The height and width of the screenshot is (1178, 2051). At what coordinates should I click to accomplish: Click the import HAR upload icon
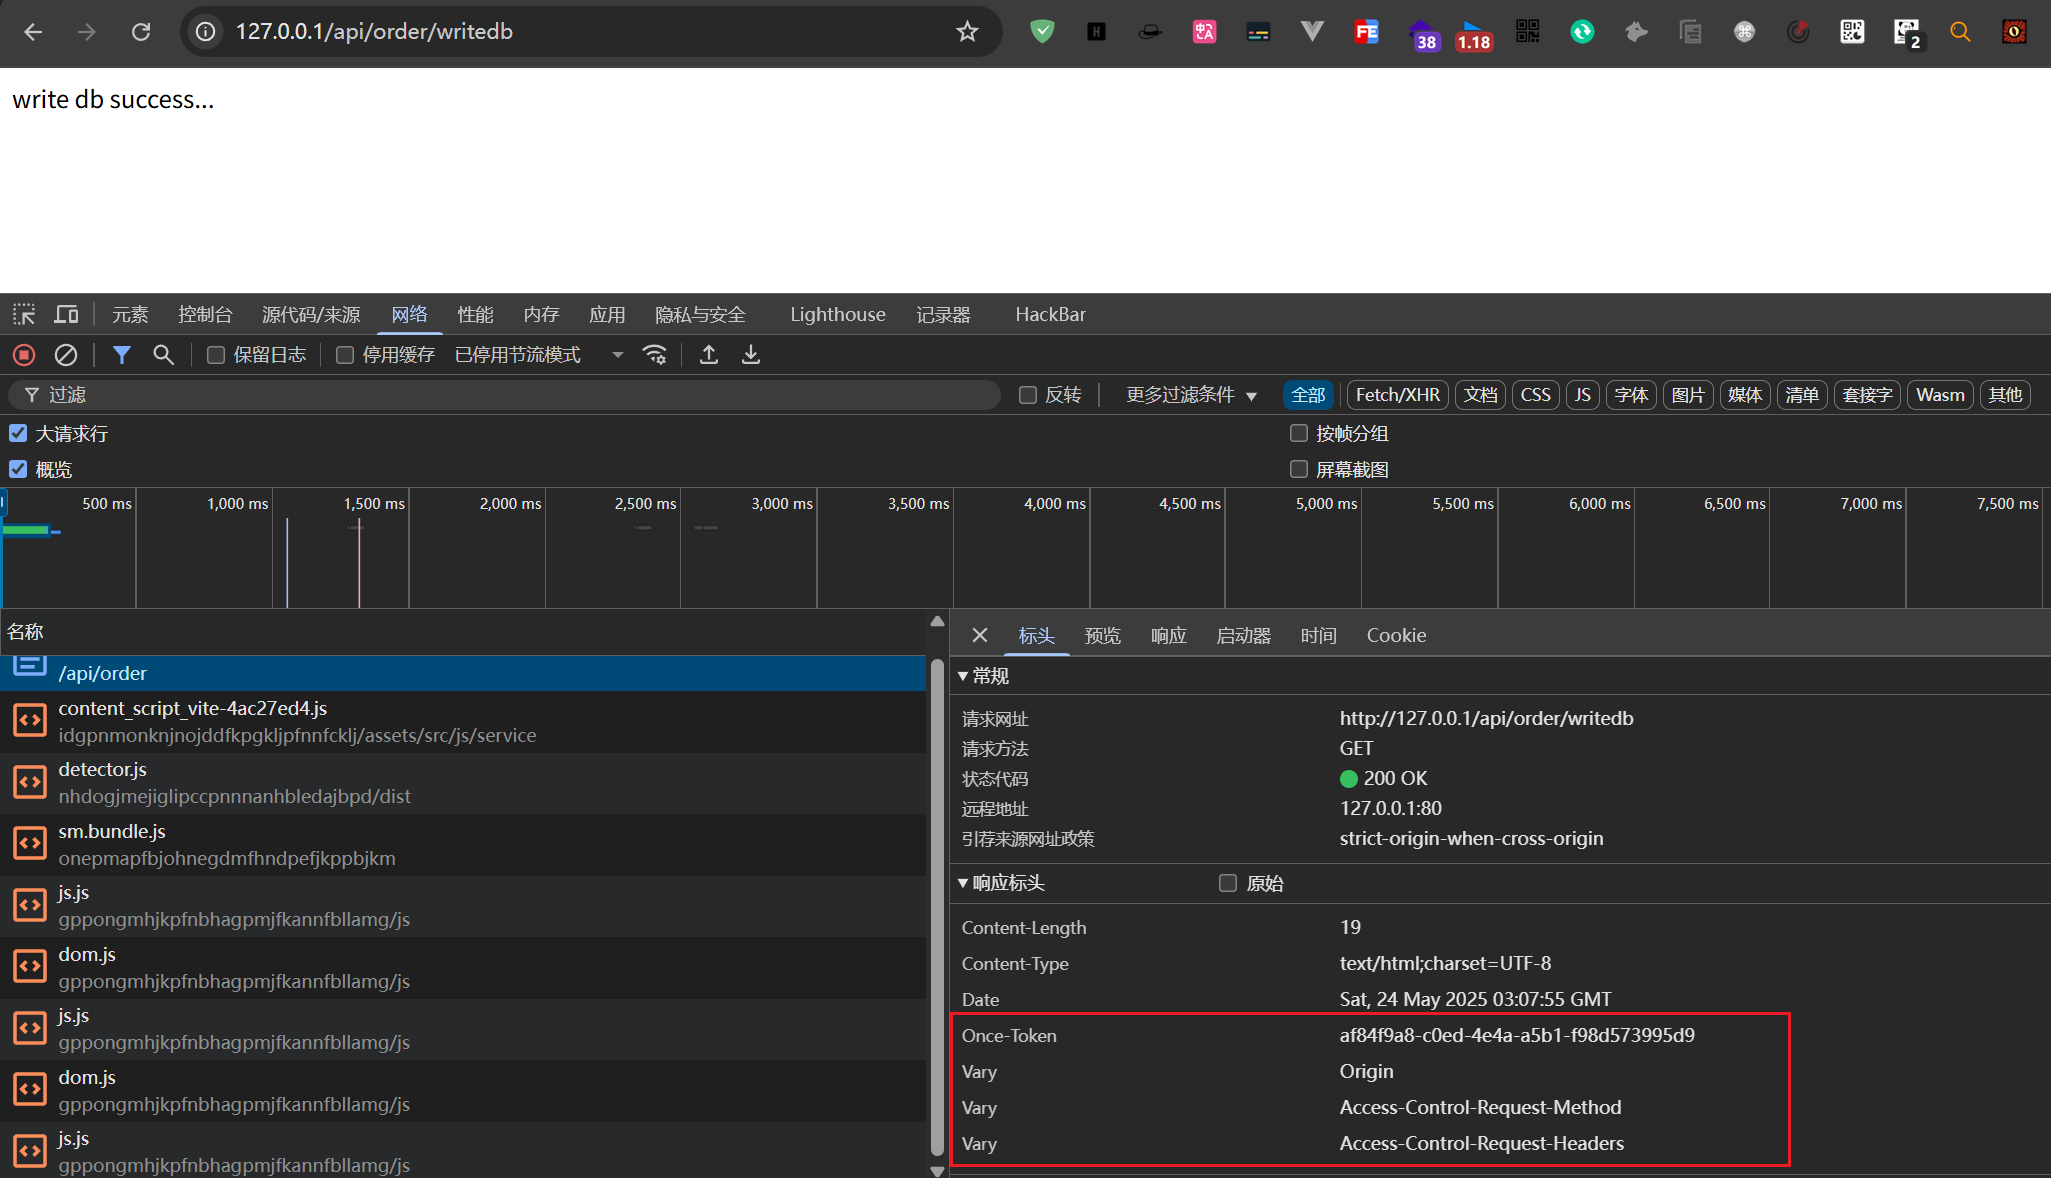(708, 355)
